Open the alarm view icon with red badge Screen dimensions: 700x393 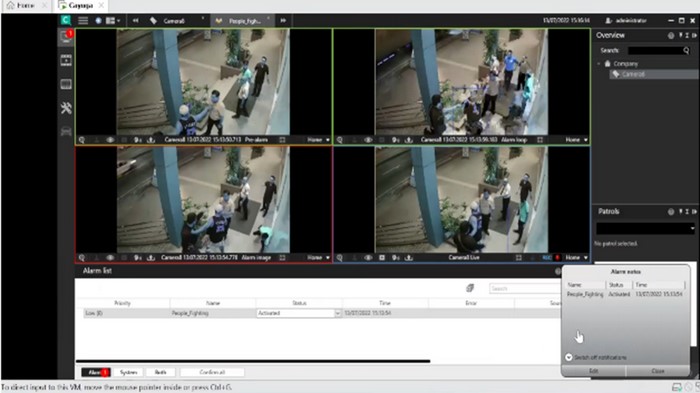[67, 37]
